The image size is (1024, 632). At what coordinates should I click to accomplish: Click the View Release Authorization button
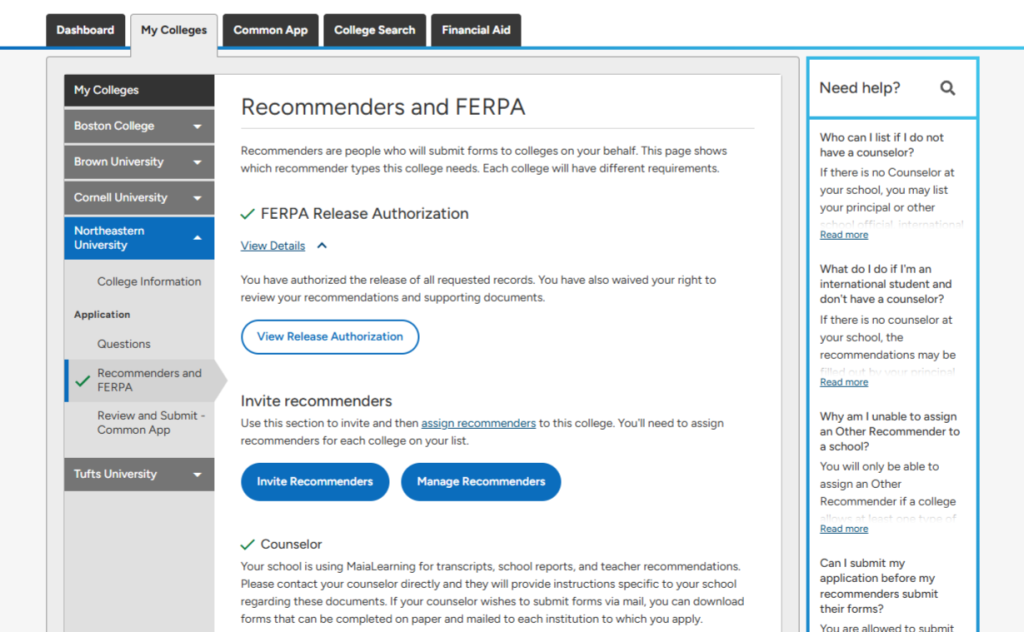pos(330,337)
